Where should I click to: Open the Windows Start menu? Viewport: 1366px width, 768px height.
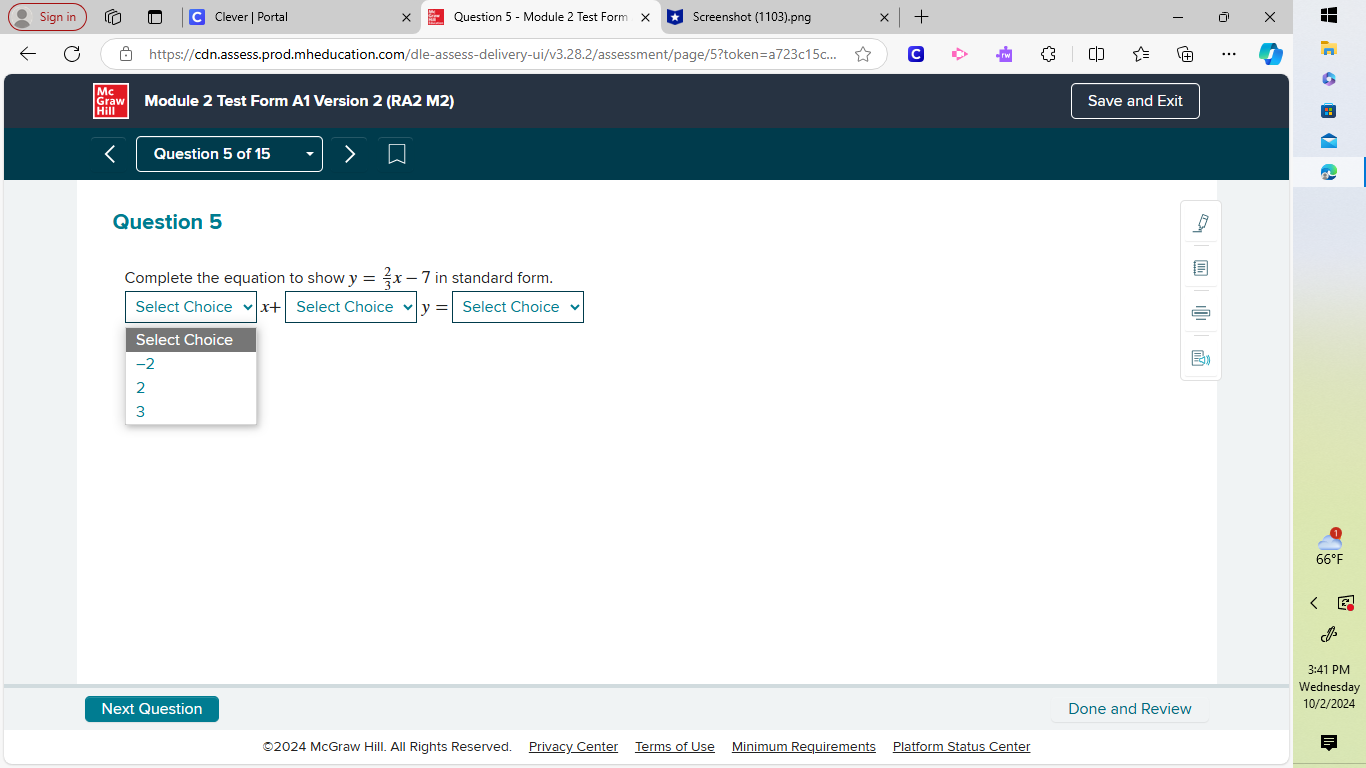[1329, 15]
